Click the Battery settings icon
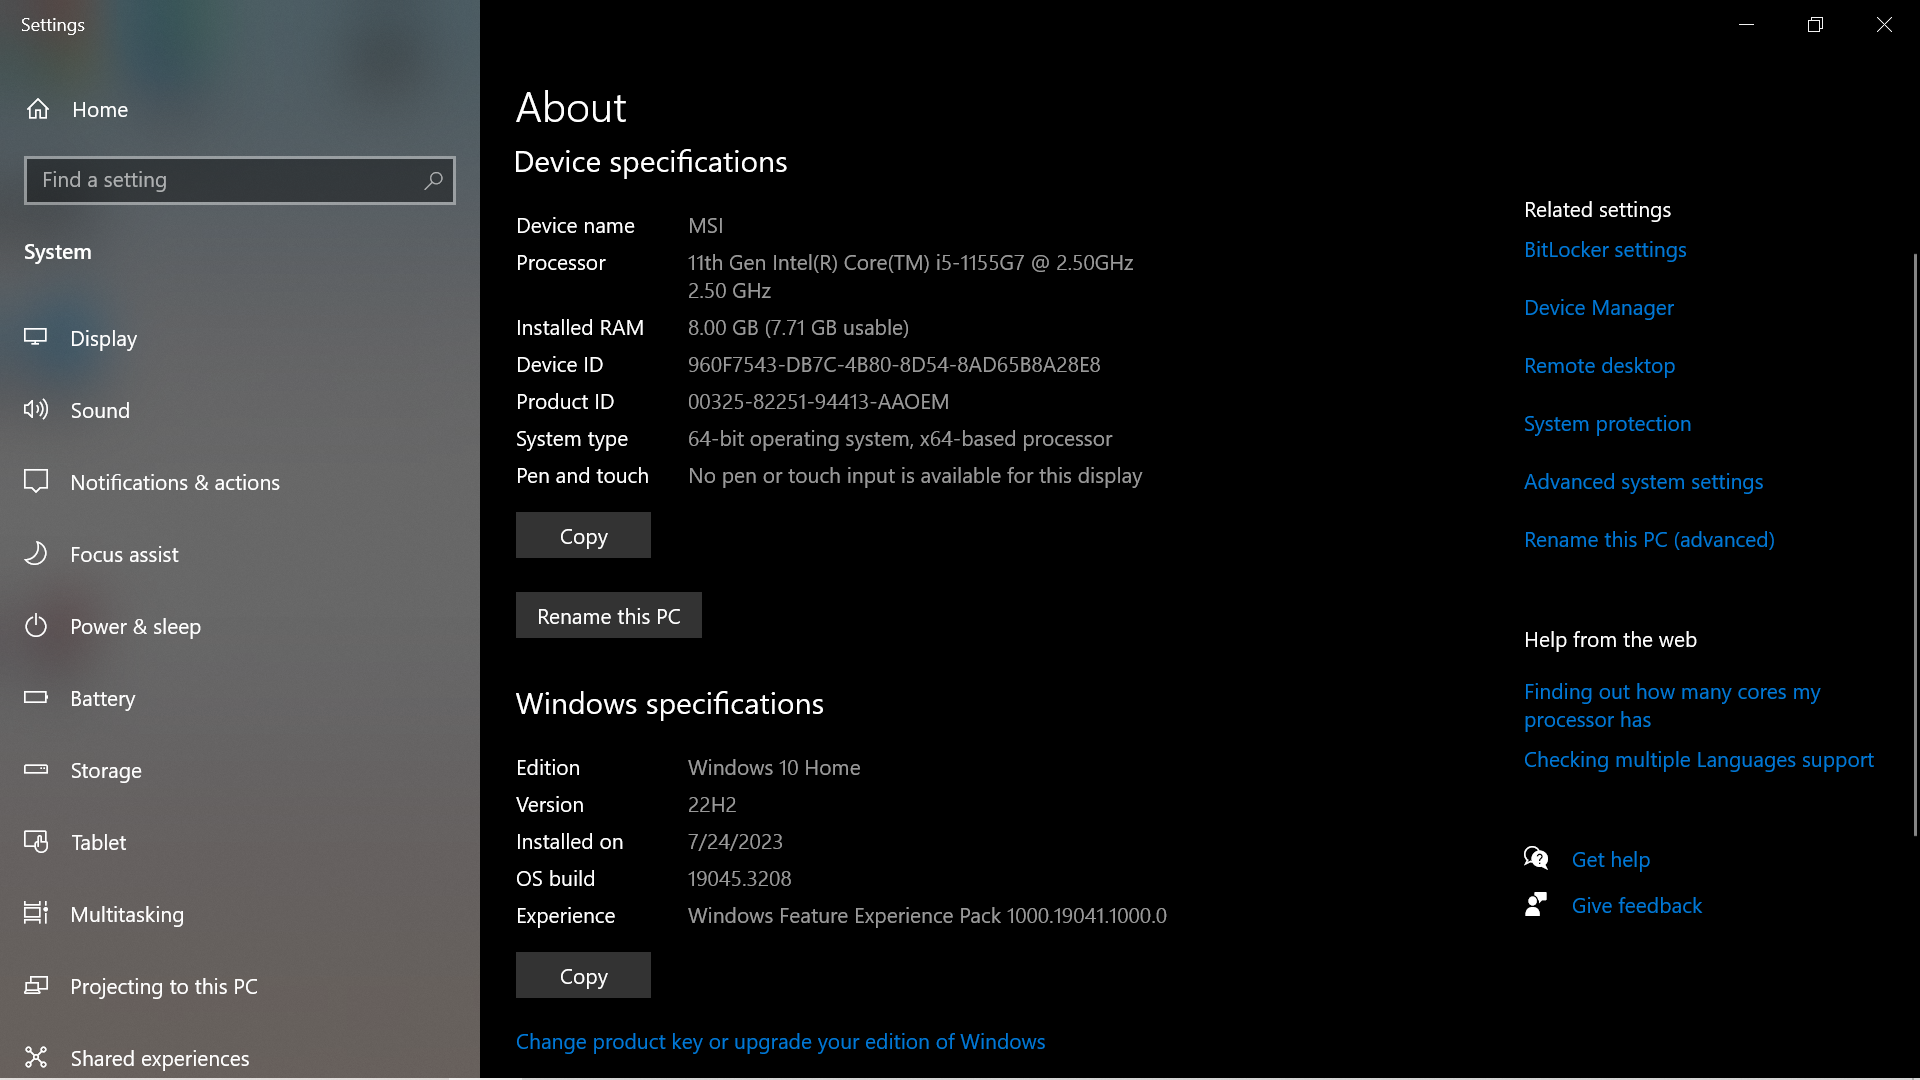Viewport: 1920px width, 1080px height. click(x=36, y=698)
